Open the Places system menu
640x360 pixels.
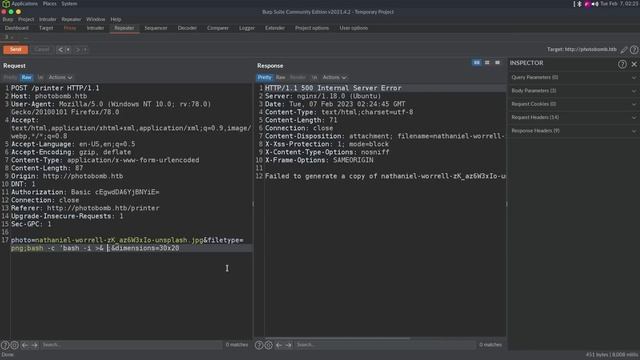point(49,4)
